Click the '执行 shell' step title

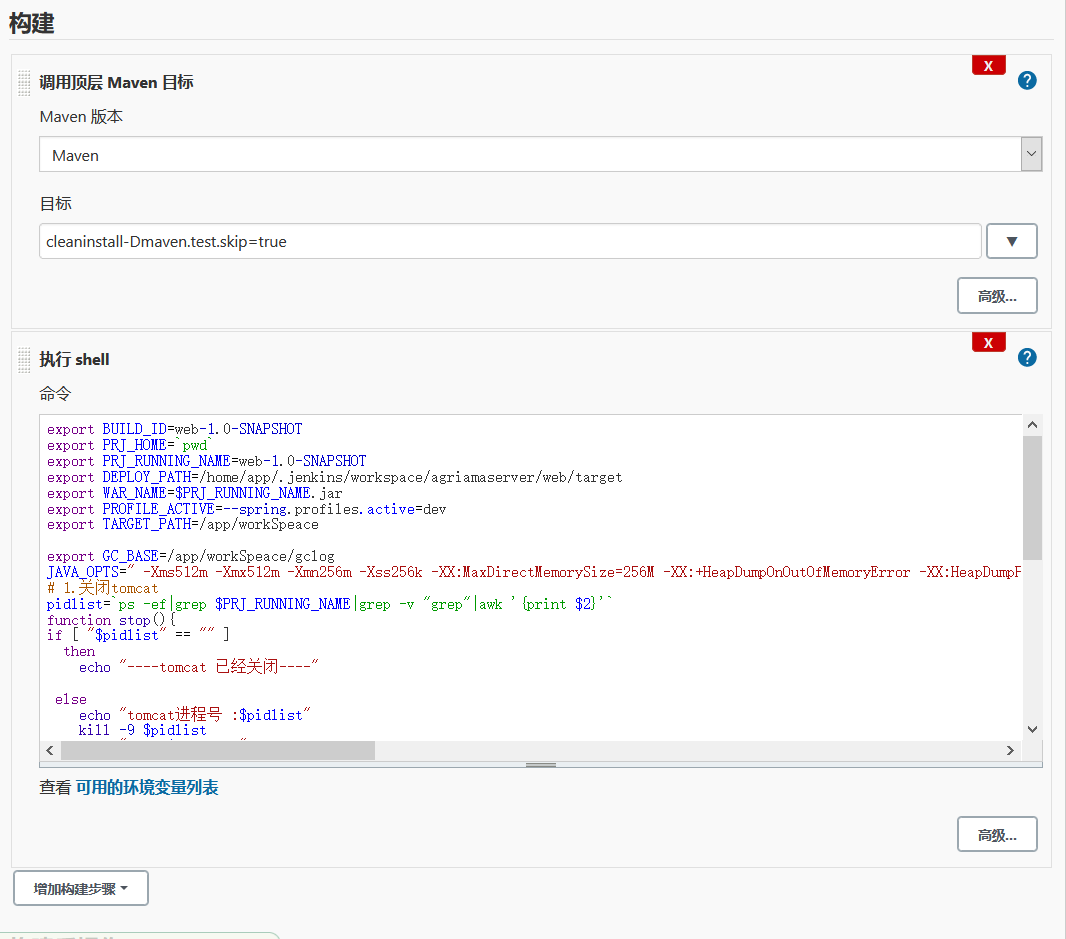pyautogui.click(x=74, y=359)
